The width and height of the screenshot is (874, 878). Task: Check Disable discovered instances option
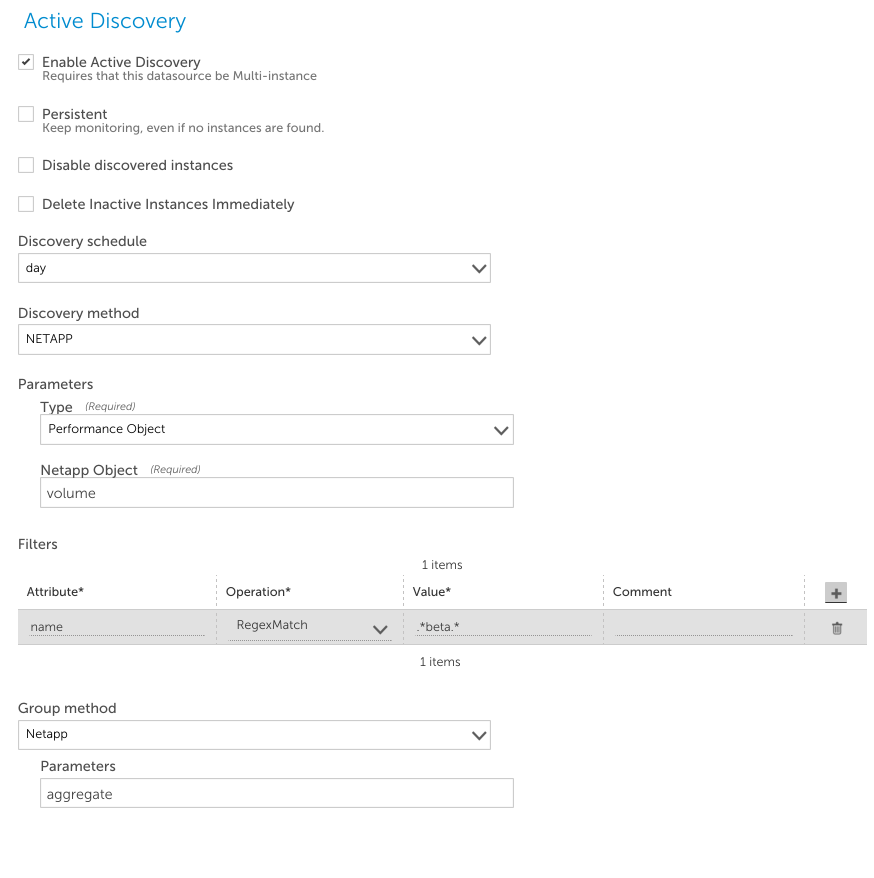click(26, 165)
